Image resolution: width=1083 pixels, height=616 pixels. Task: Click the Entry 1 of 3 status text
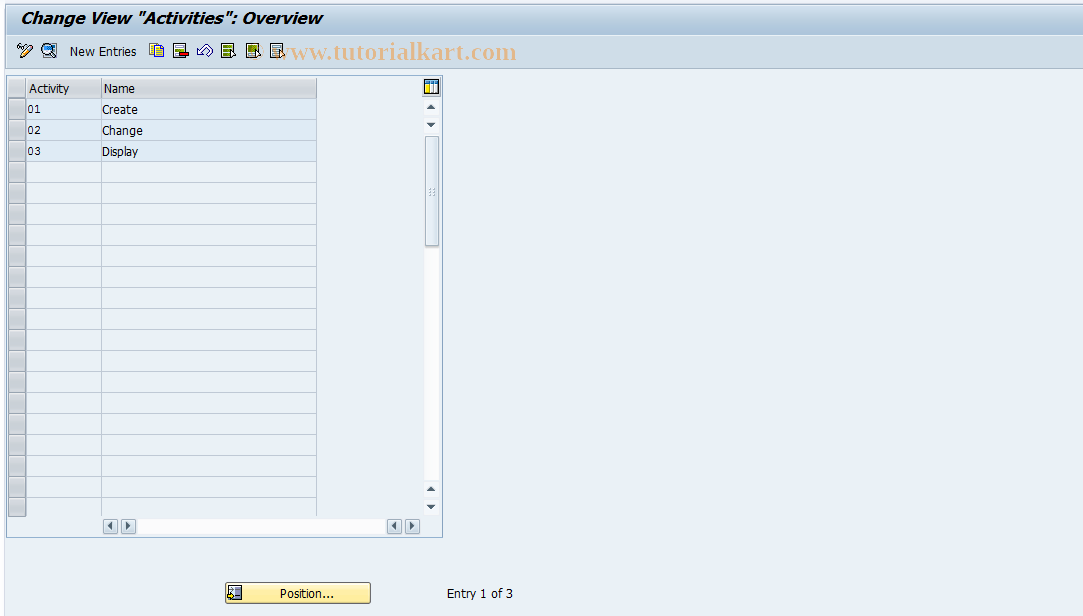pos(479,594)
